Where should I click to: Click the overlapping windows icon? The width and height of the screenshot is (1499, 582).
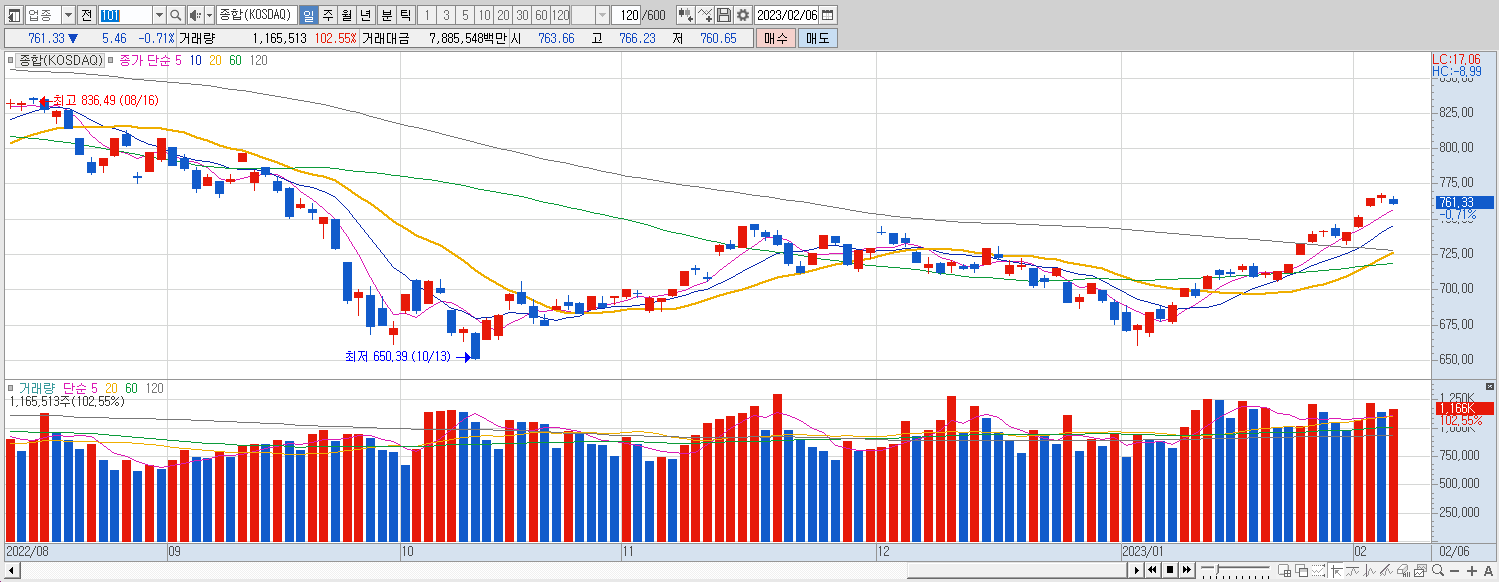(x=1302, y=570)
